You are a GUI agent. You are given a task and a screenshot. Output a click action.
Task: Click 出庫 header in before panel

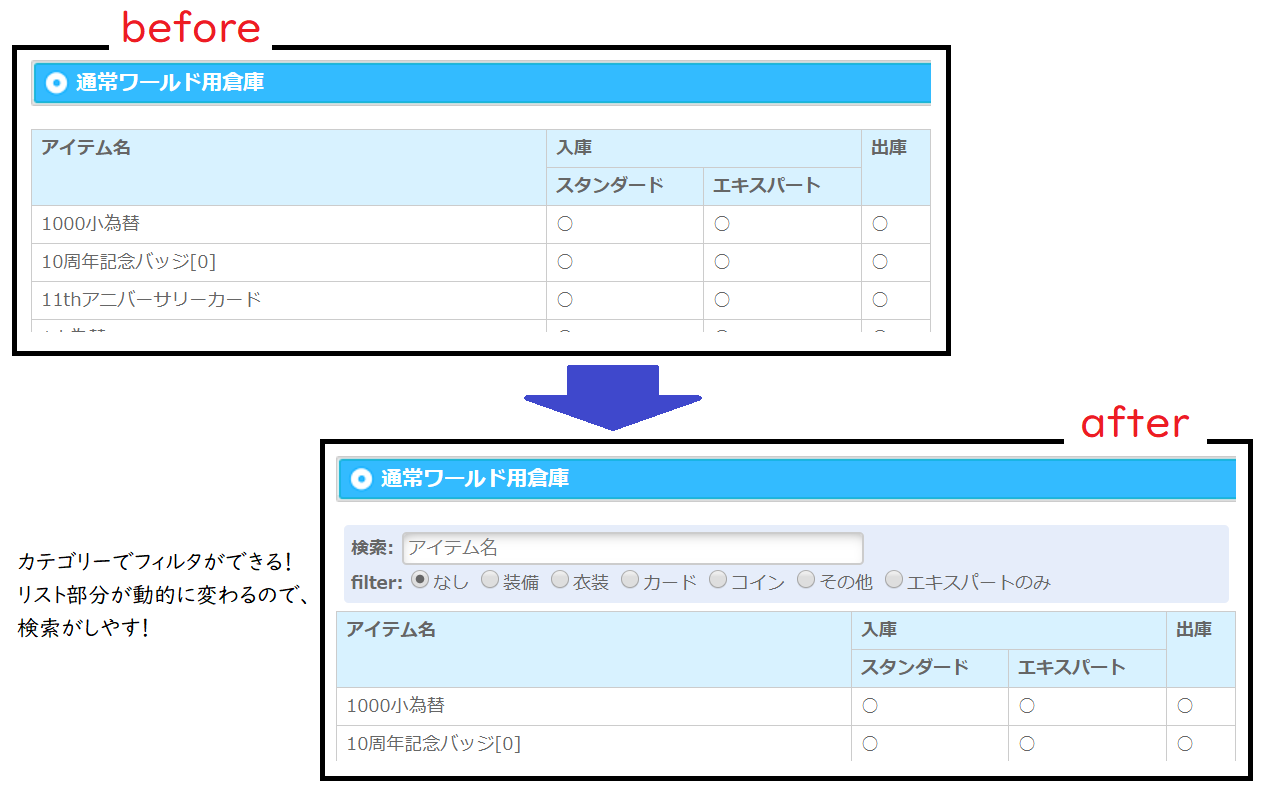pyautogui.click(x=889, y=148)
